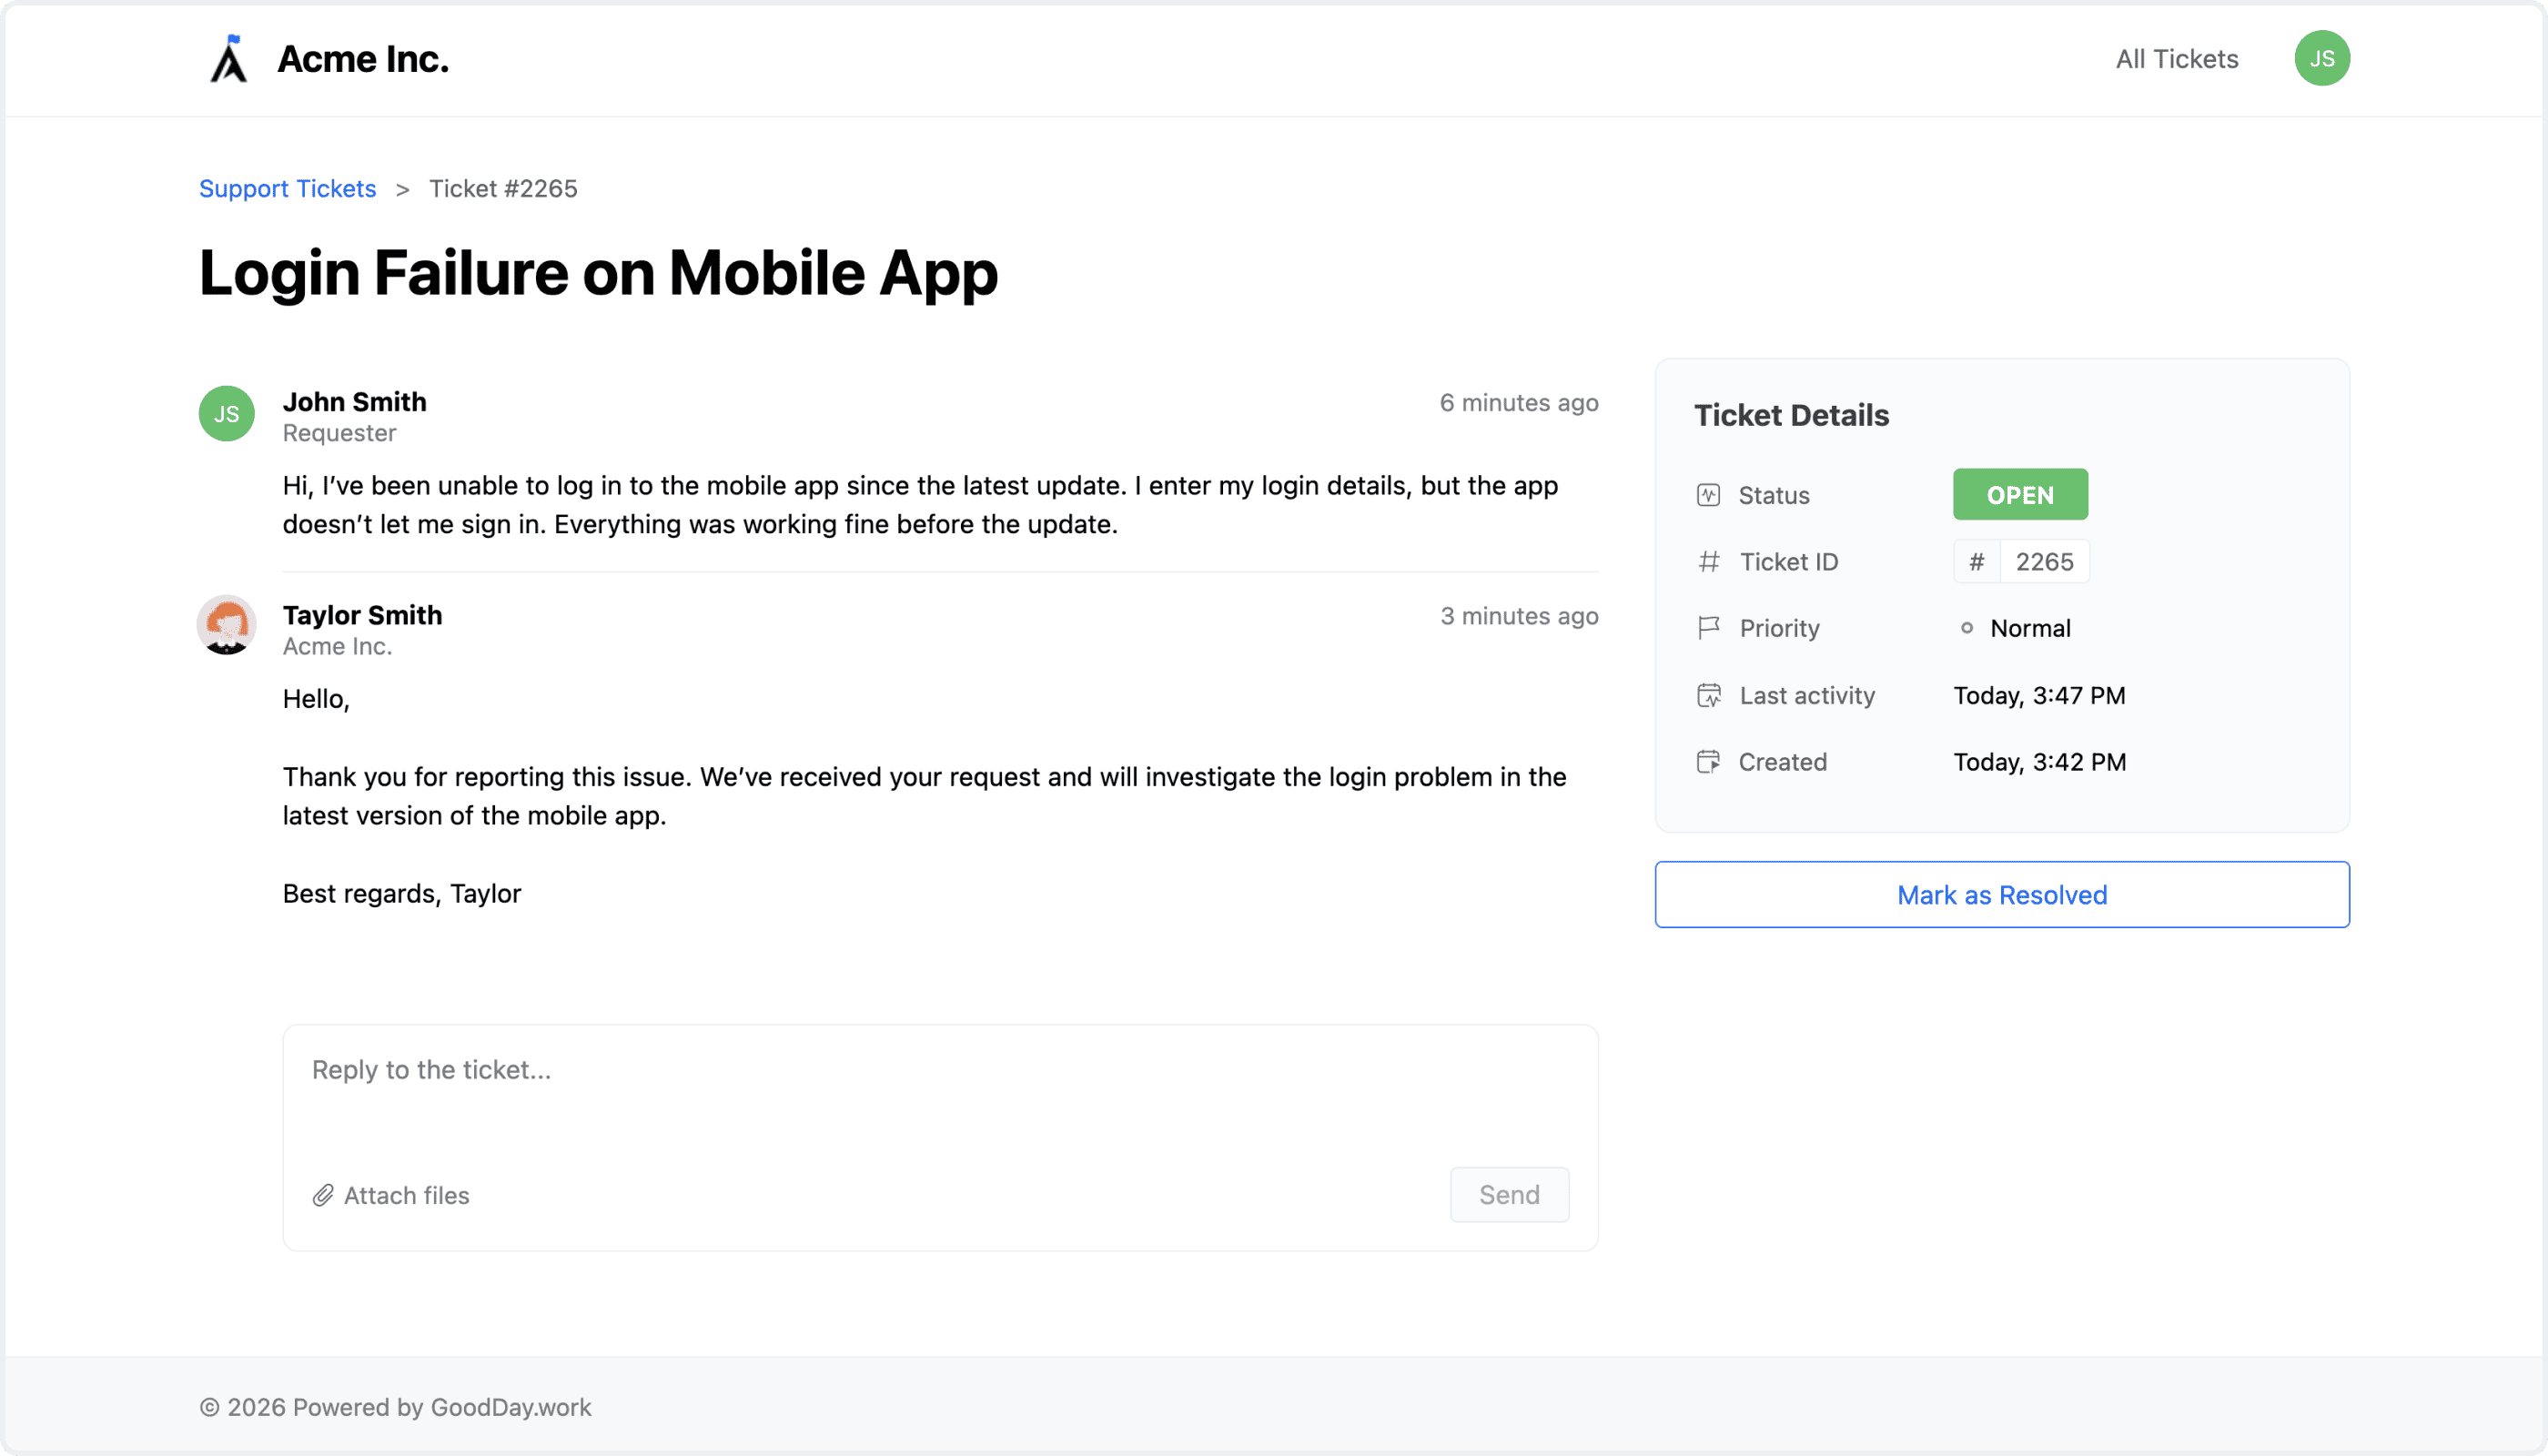
Task: Click the Last activity calendar icon
Action: click(1708, 695)
